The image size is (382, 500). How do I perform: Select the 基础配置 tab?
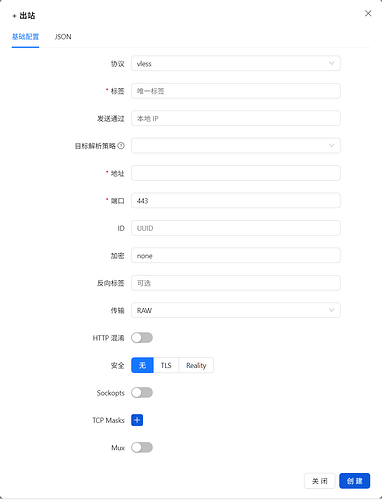[25, 37]
